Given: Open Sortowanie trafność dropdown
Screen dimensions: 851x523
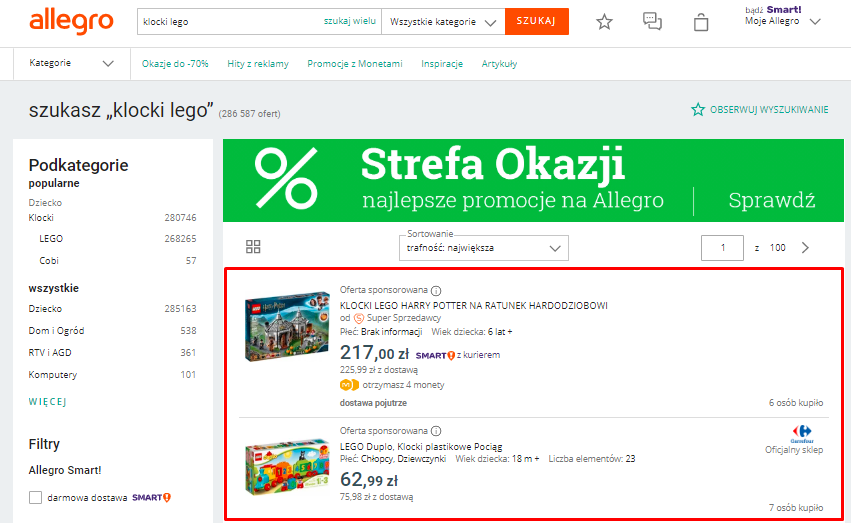Looking at the screenshot, I should [x=484, y=248].
